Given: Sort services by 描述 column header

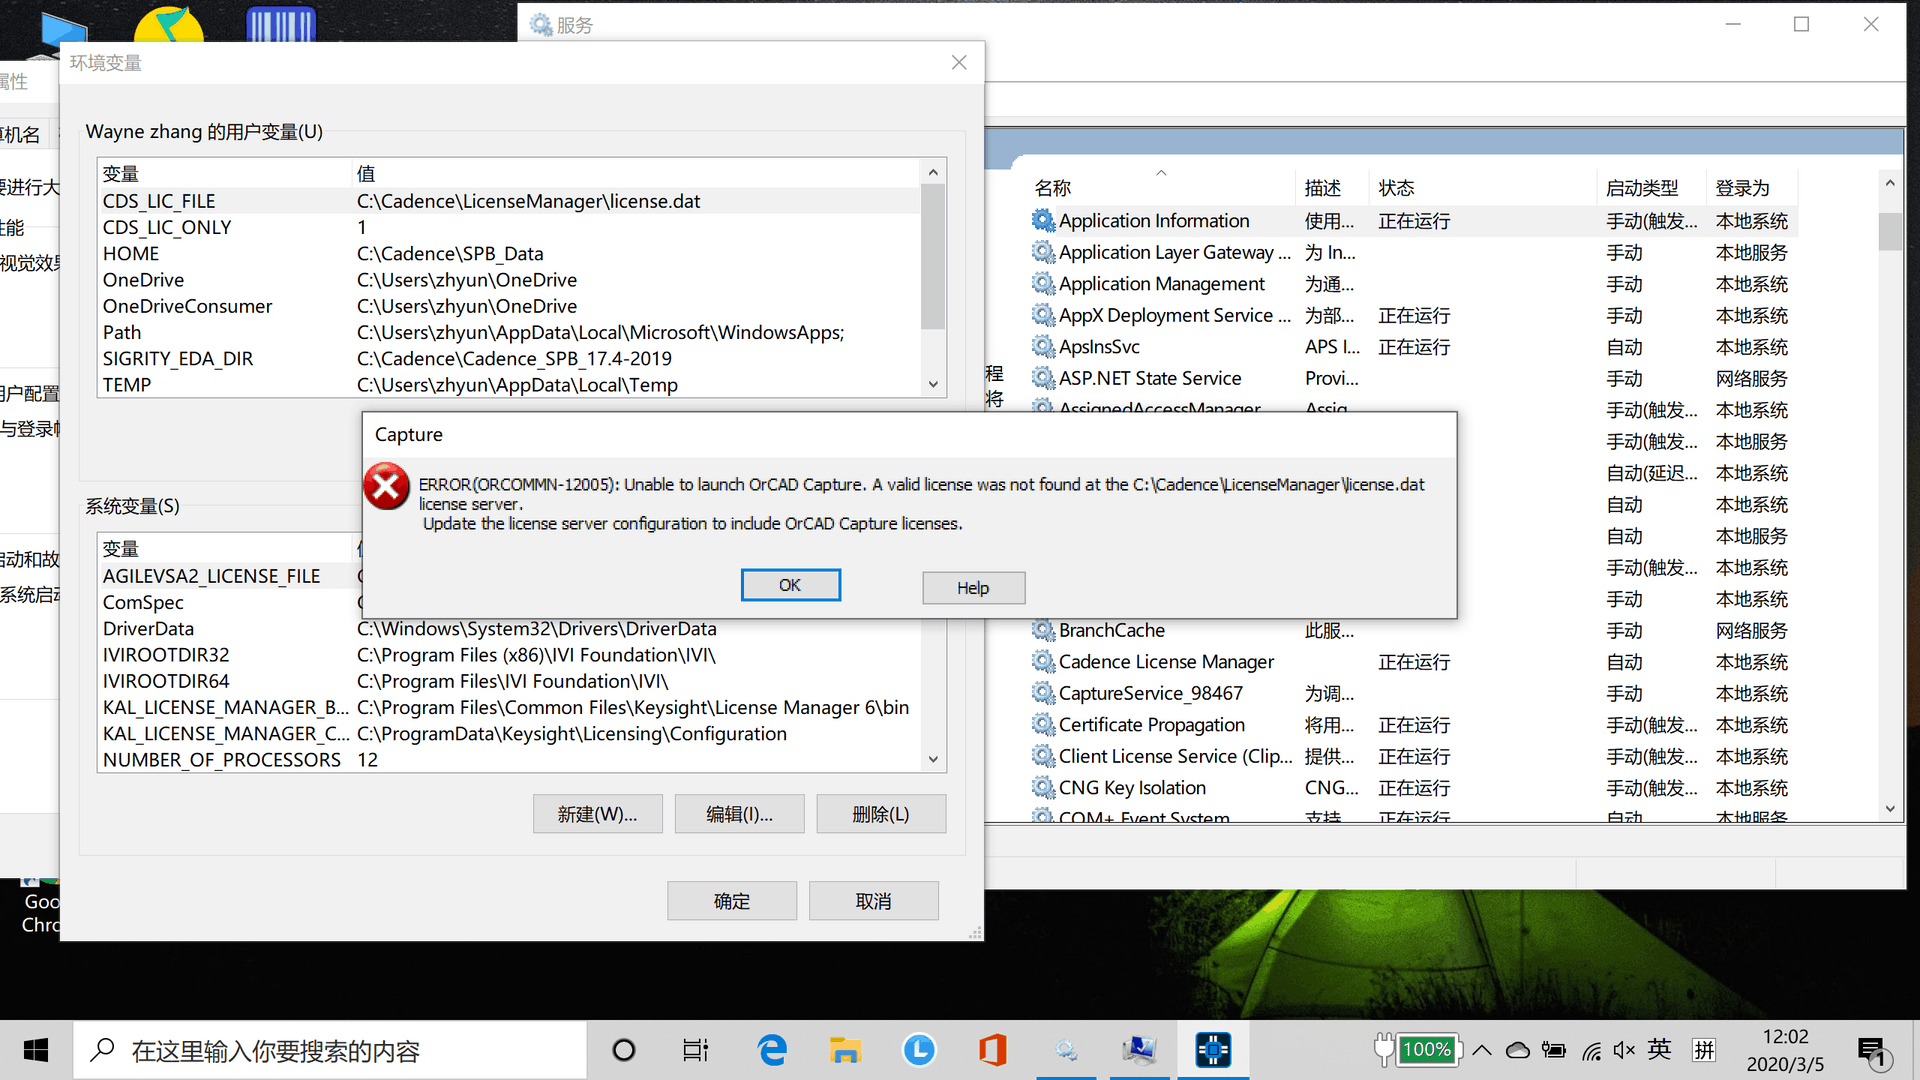Looking at the screenshot, I should [1333, 188].
